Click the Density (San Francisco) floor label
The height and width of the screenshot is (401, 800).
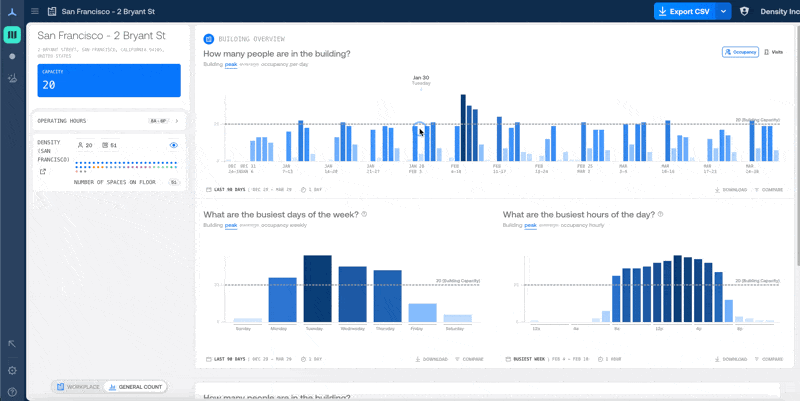(53, 151)
